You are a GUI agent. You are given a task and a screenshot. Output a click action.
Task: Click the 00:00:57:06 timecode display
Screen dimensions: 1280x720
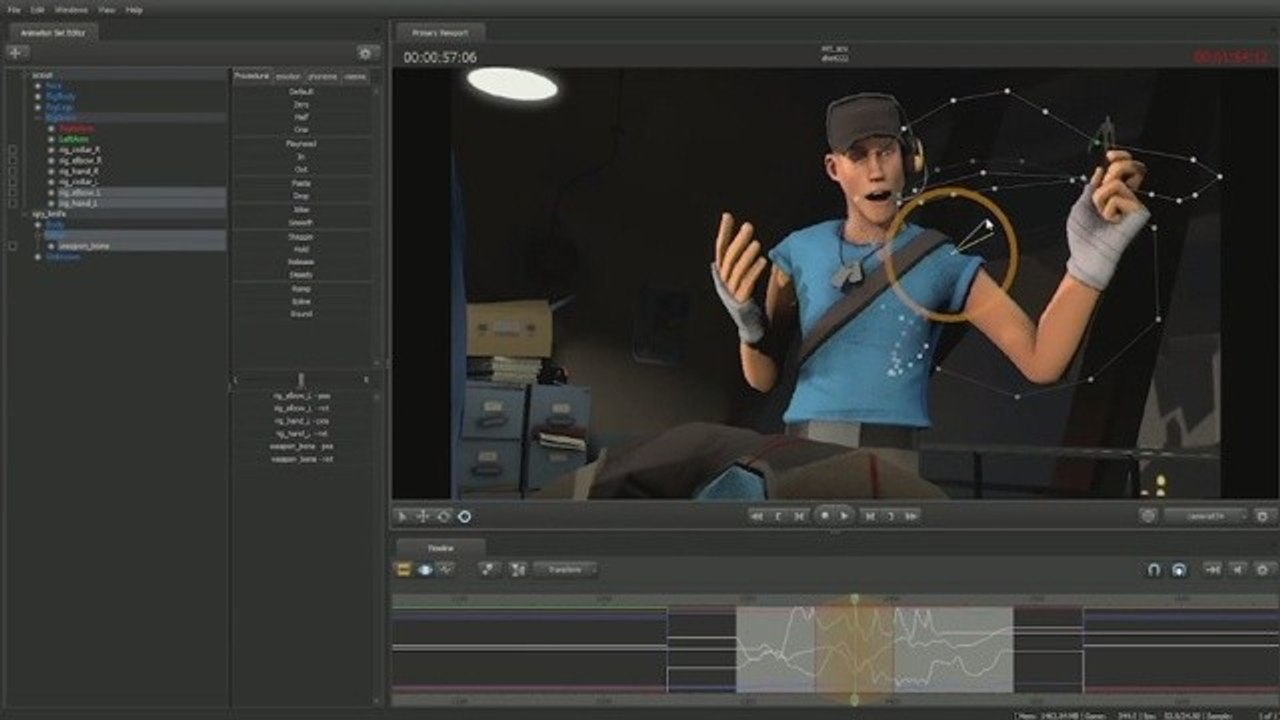(440, 58)
